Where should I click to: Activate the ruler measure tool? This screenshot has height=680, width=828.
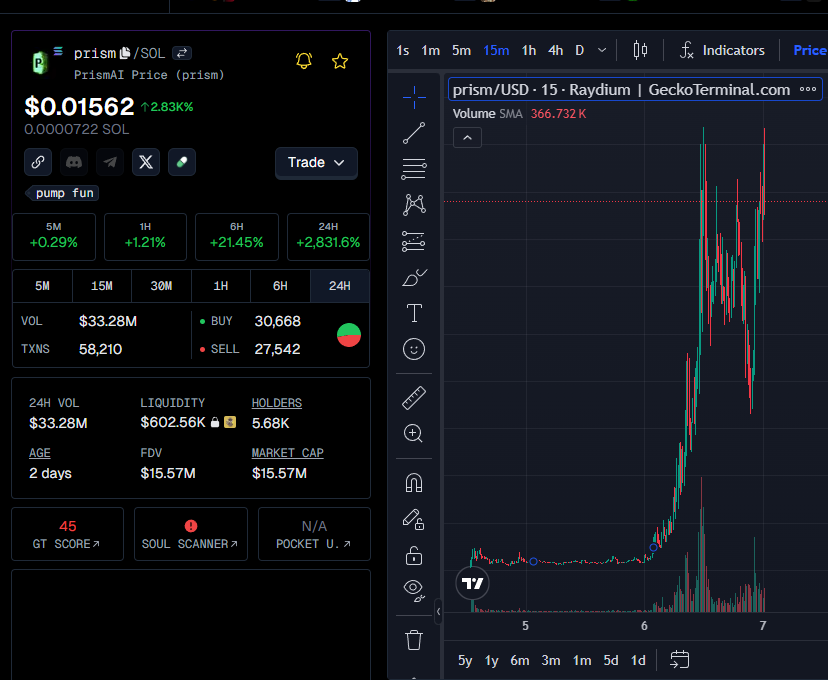[x=414, y=398]
